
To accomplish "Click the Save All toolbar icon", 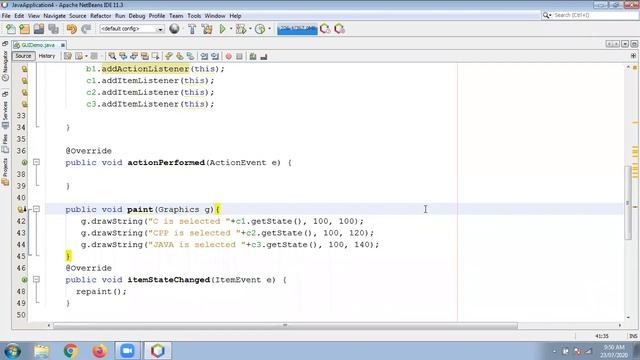I will tap(53, 29).
